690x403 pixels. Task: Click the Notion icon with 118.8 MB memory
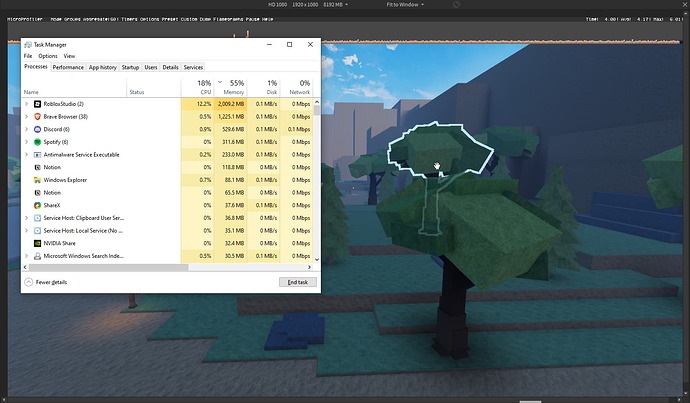37,167
